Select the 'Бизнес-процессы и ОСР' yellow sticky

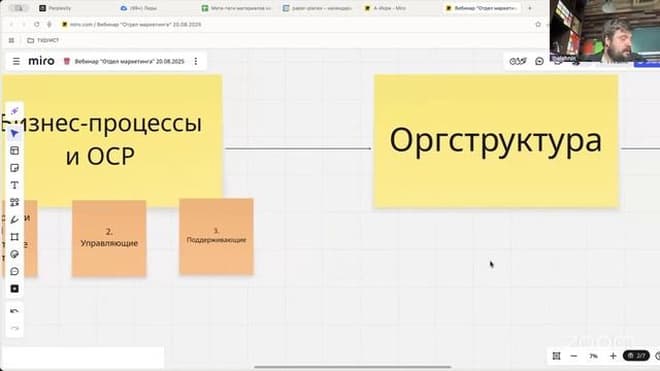point(112,140)
